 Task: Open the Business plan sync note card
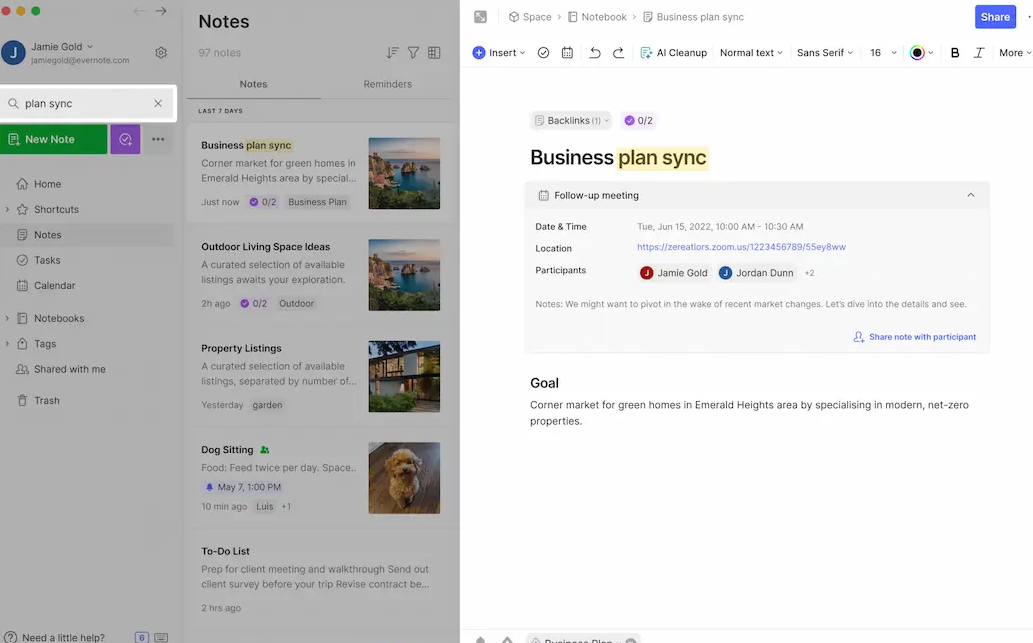coord(321,173)
